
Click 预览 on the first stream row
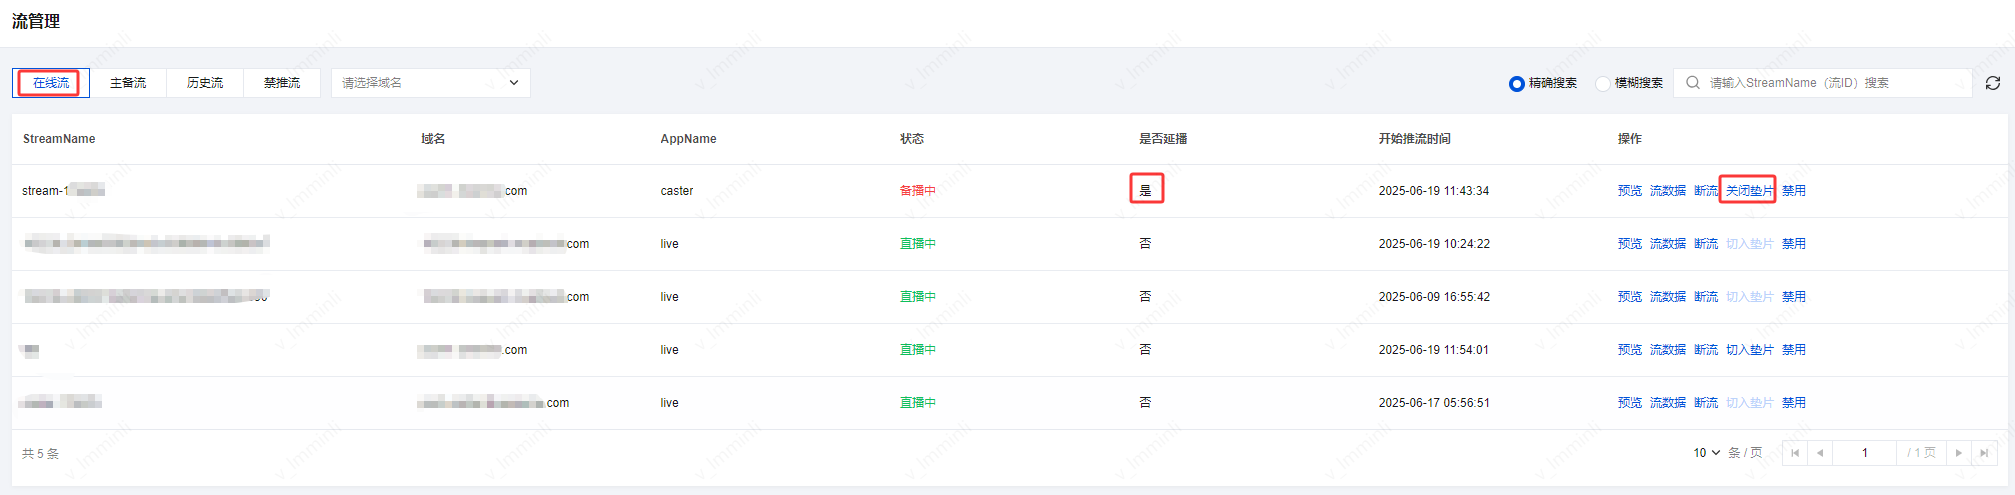point(1629,191)
